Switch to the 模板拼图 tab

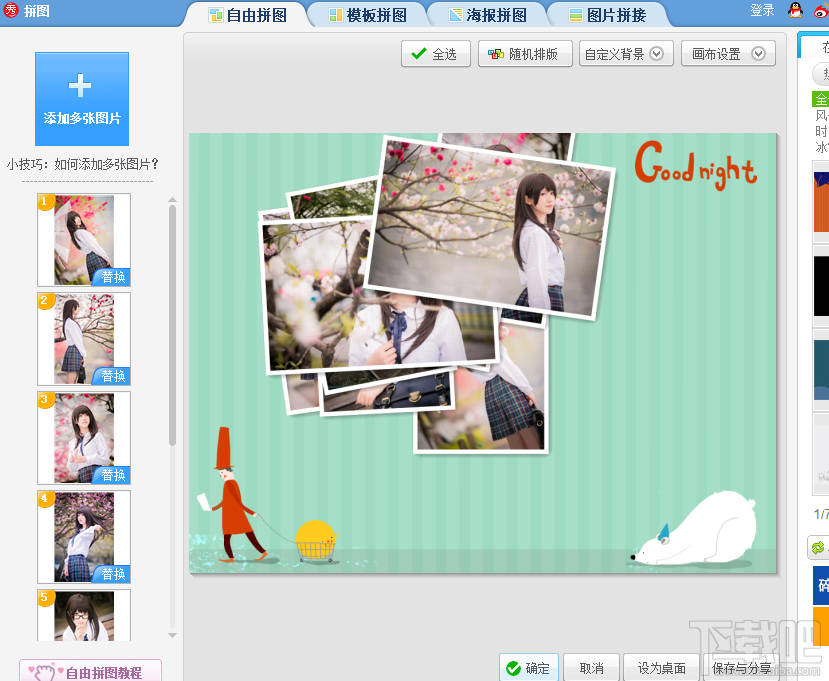tap(367, 15)
